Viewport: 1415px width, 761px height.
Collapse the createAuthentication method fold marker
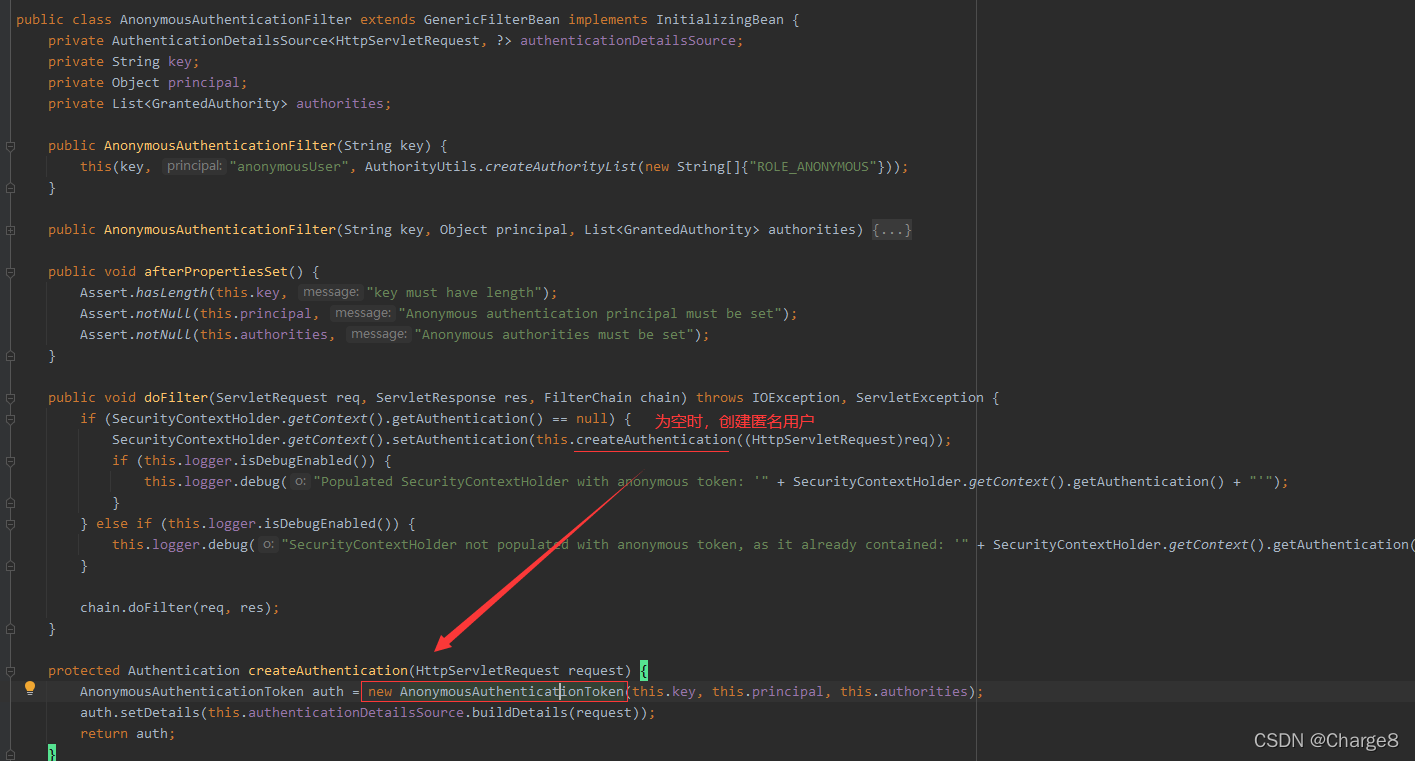coord(10,671)
